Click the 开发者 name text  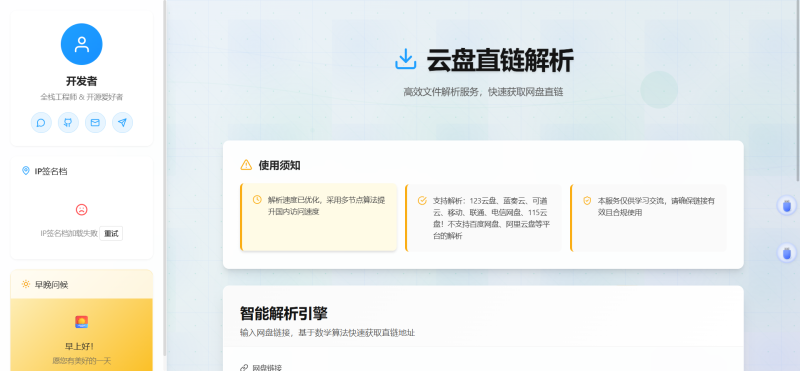[82, 81]
